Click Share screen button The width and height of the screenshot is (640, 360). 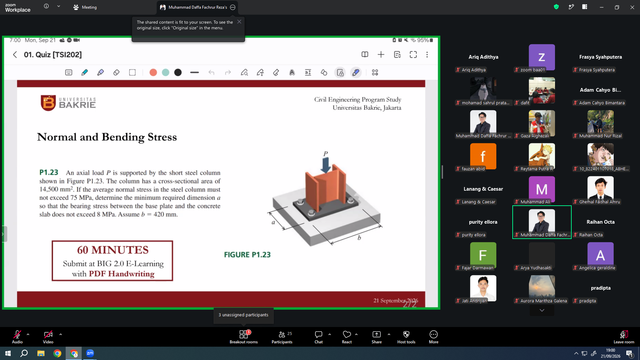click(x=376, y=337)
